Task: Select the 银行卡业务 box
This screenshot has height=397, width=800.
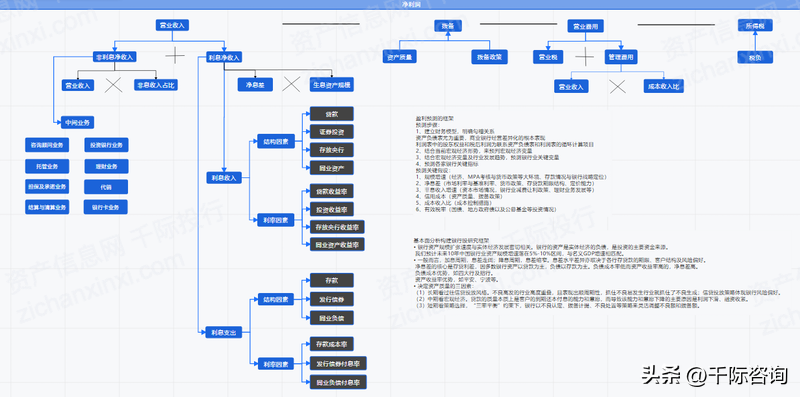Action: [106, 207]
